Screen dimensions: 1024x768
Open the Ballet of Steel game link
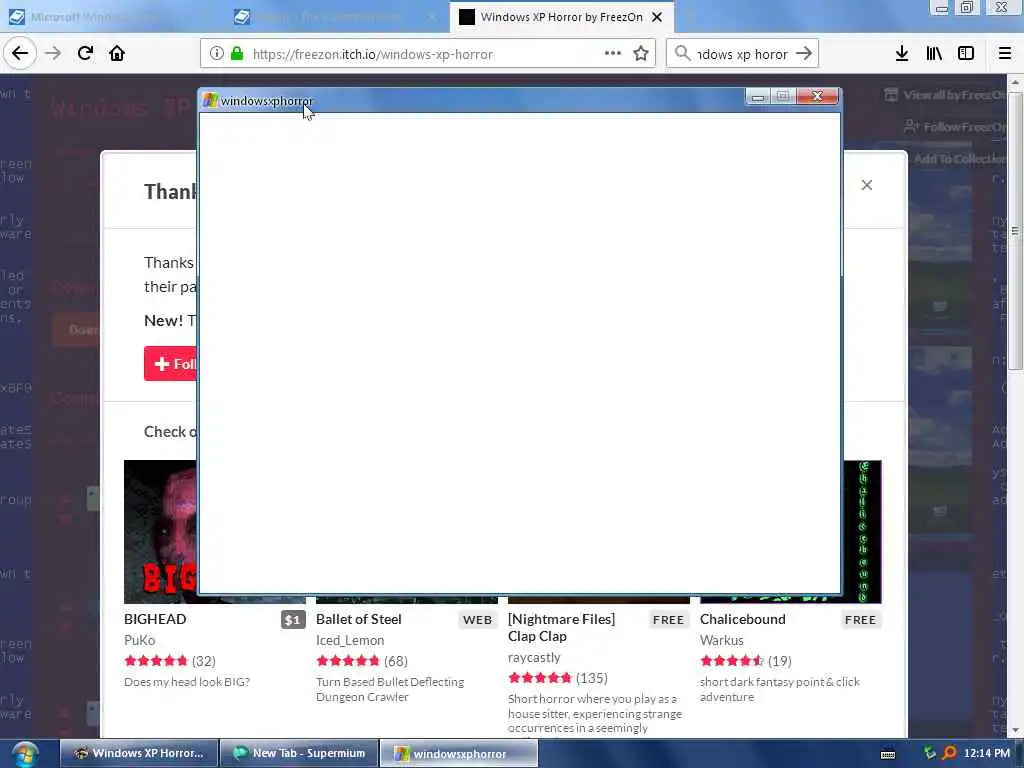(x=359, y=619)
